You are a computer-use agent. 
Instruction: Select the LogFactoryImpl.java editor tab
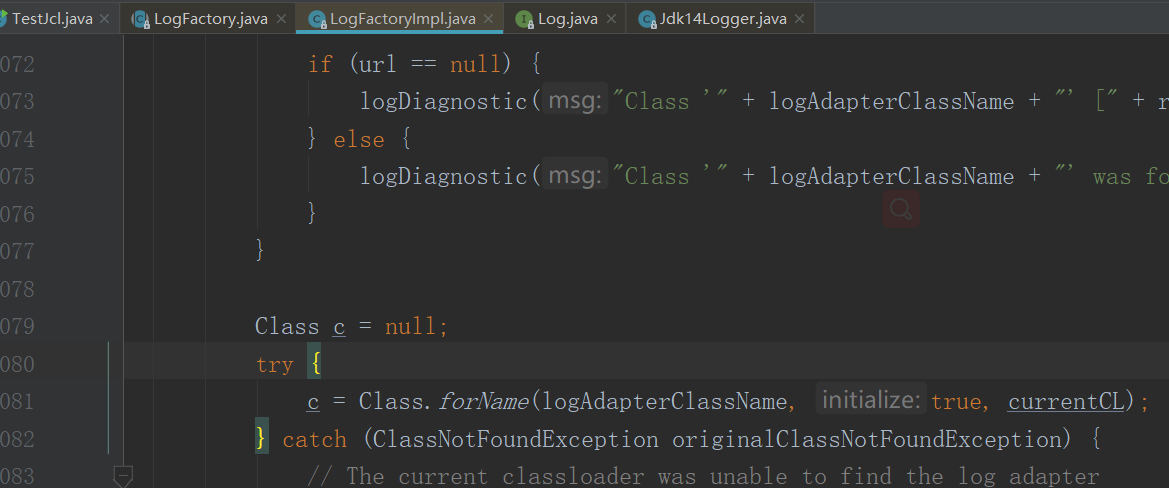[x=402, y=19]
